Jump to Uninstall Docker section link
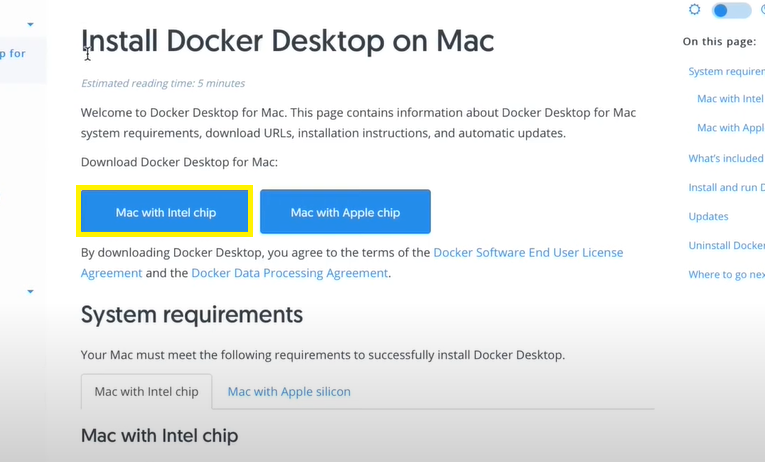The height and width of the screenshot is (462, 765). [726, 245]
